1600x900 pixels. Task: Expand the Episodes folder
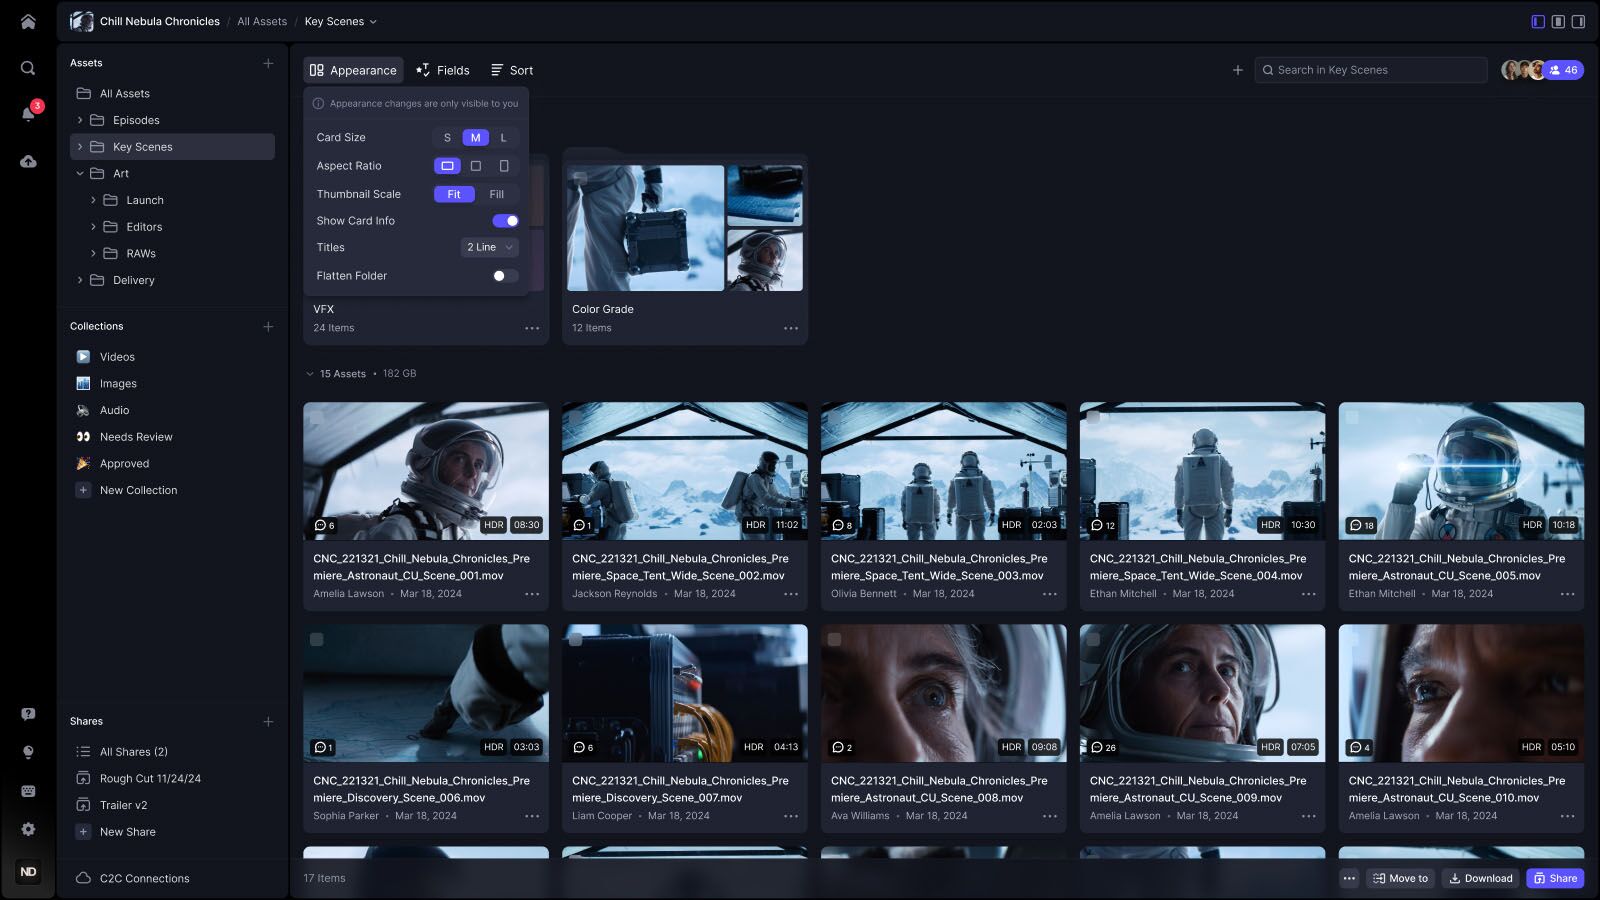tap(80, 119)
